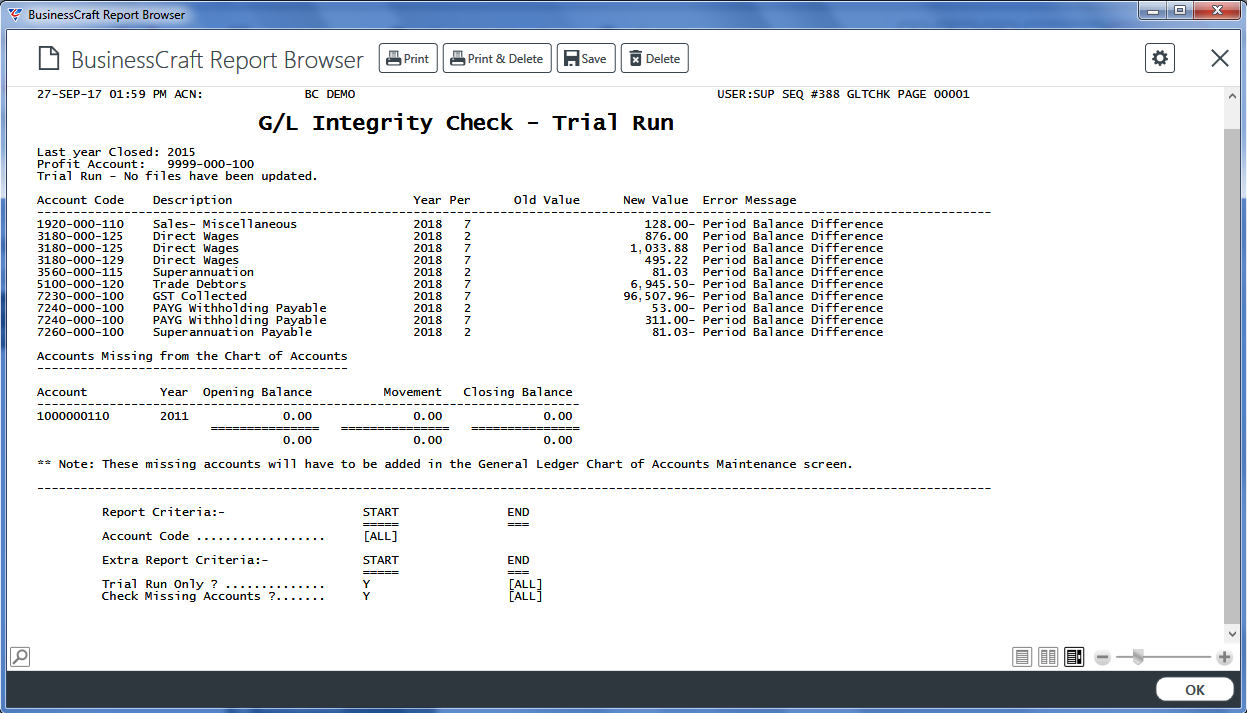Viewport: 1247px width, 713px height.
Task: Click the note about adding missing accounts
Action: click(445, 464)
